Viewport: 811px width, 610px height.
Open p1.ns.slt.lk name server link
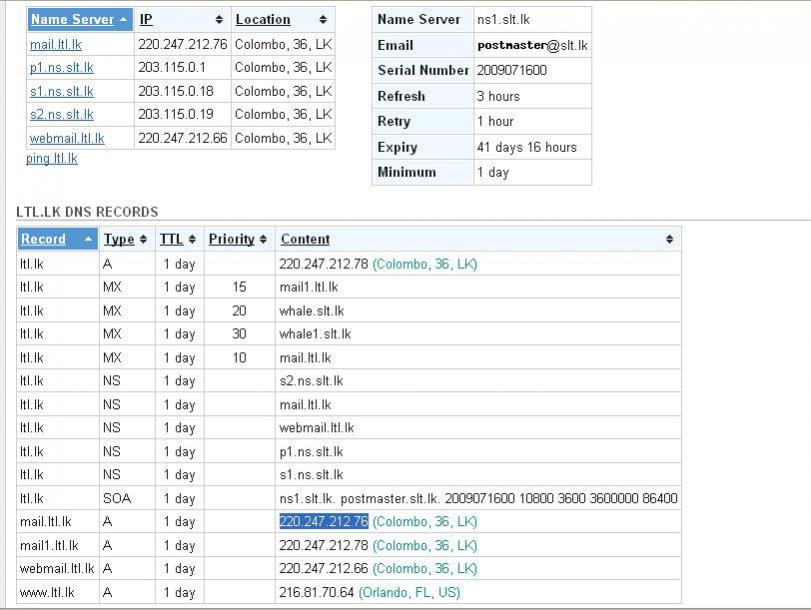point(62,68)
